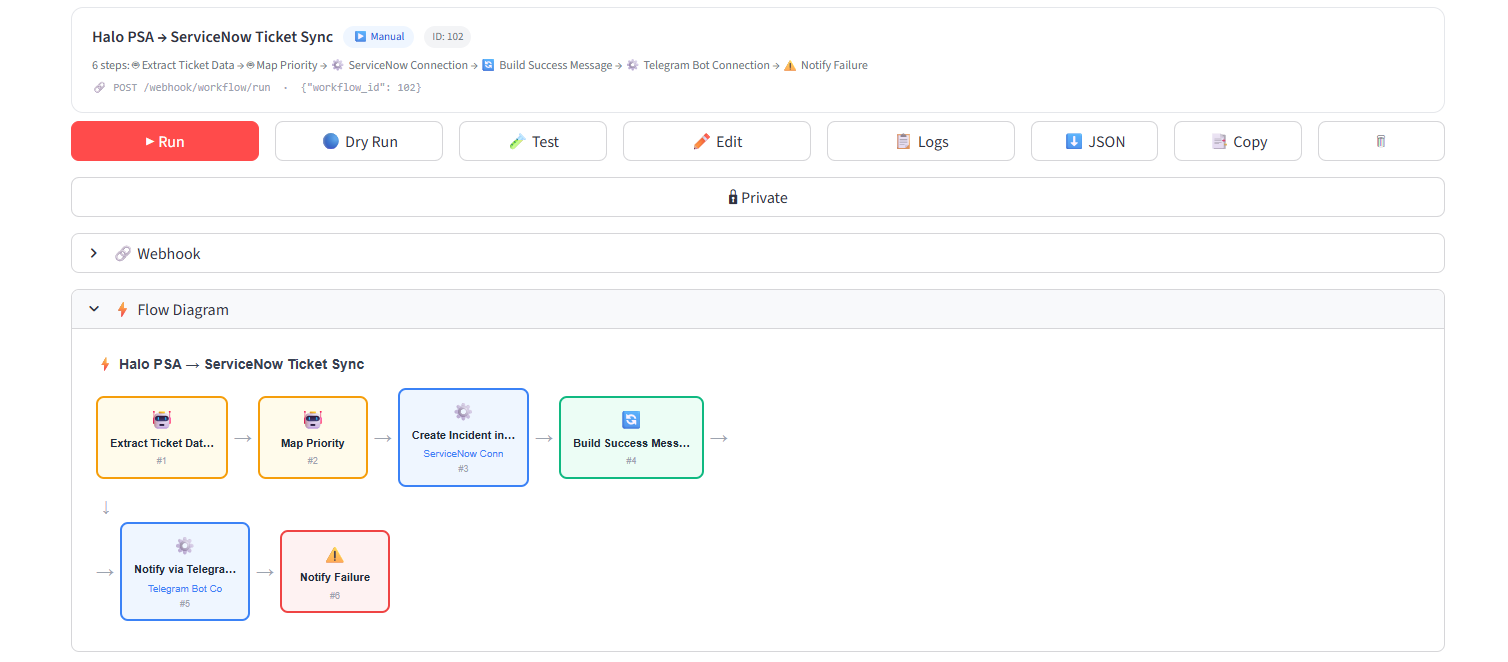The height and width of the screenshot is (662, 1508).
Task: Click refresh icon in Build Success Message node
Action: pos(631,420)
